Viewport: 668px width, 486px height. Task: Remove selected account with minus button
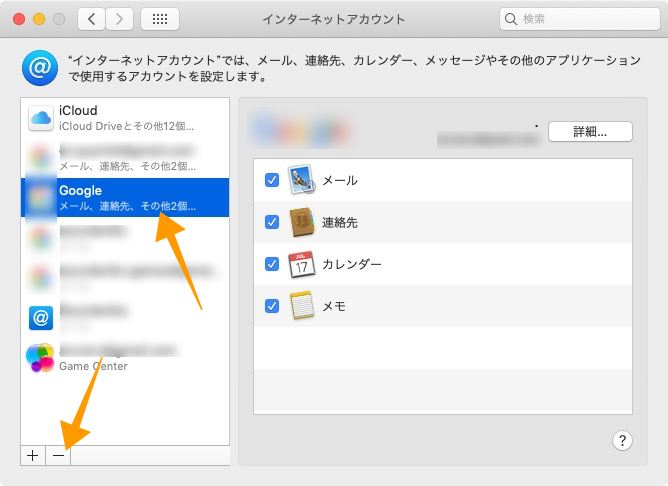(58, 455)
